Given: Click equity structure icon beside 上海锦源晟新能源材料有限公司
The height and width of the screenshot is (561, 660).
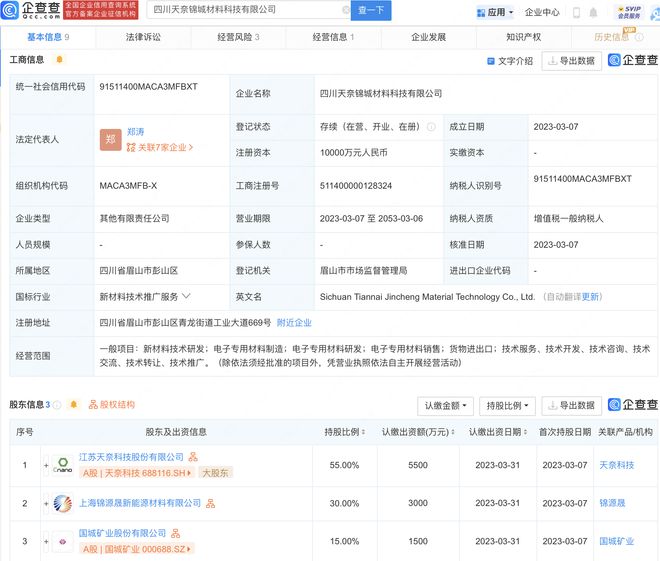Looking at the screenshot, I should point(210,503).
